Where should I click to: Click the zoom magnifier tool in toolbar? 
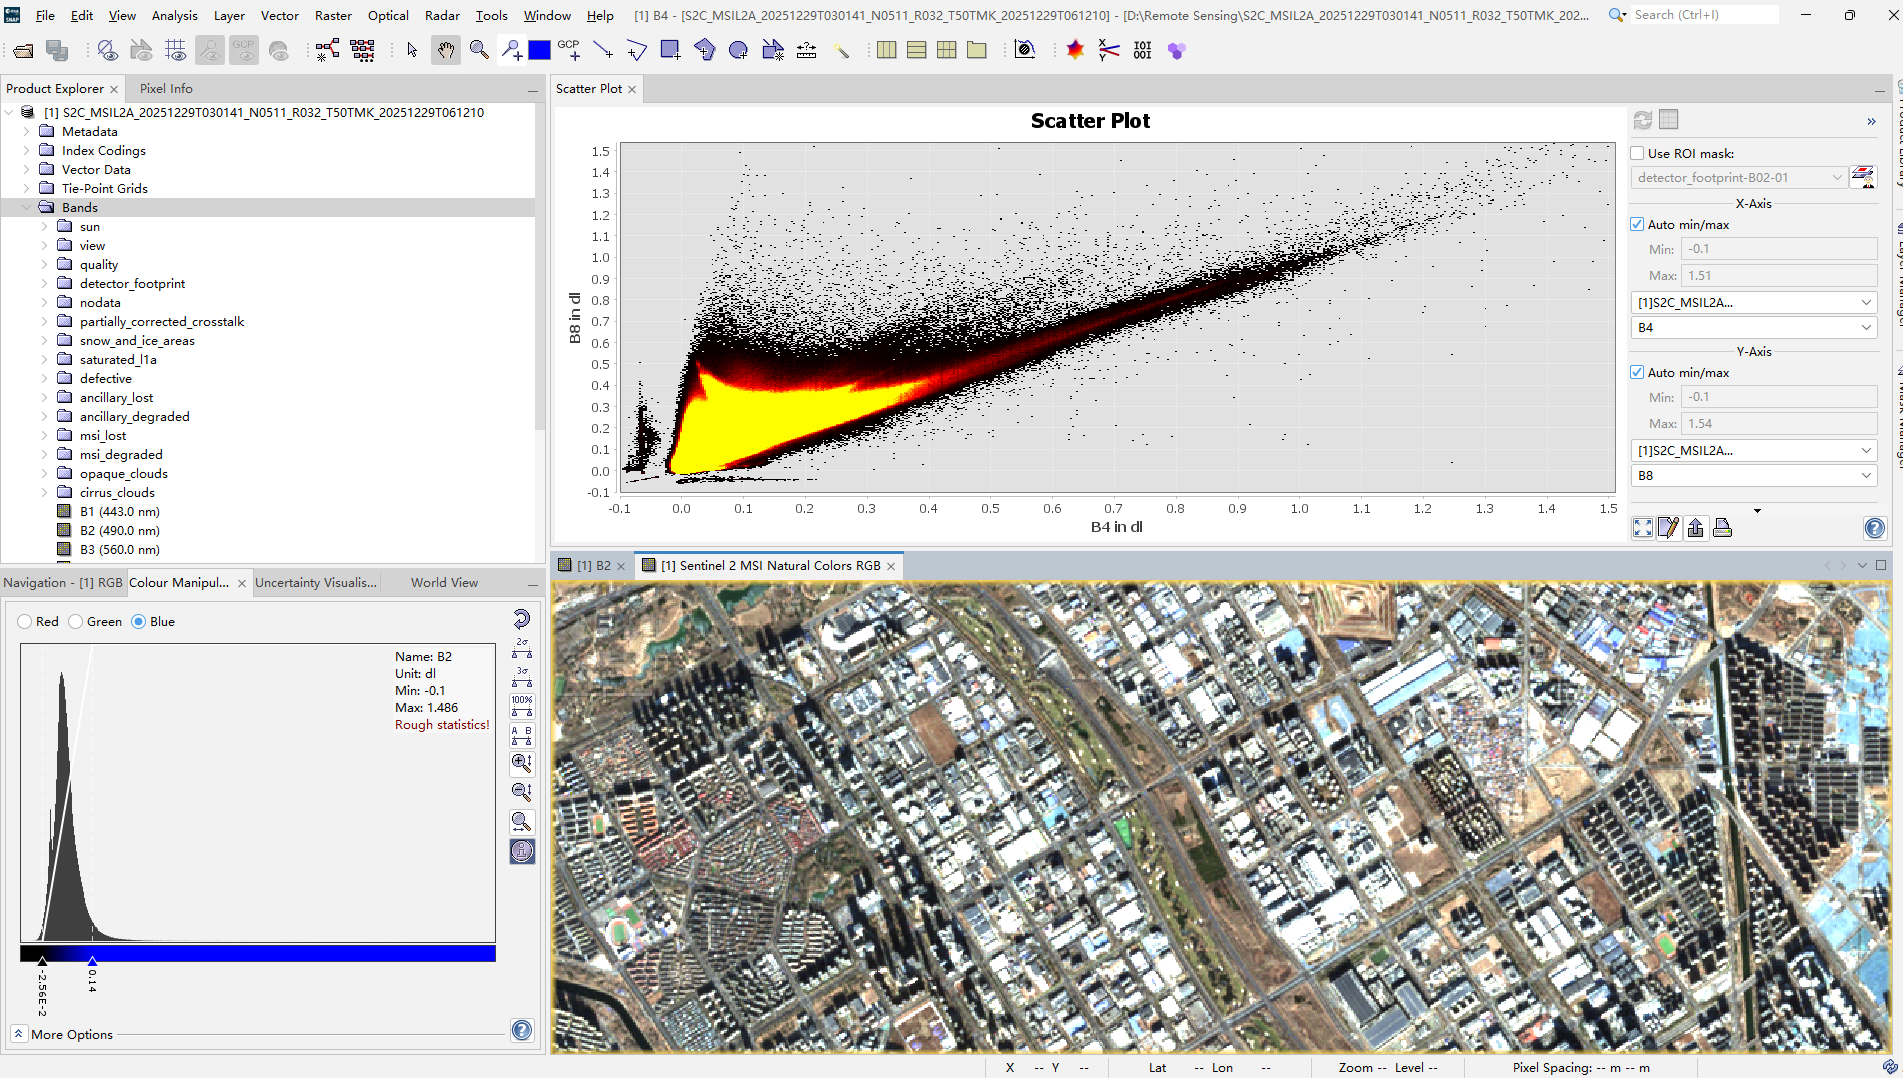(479, 50)
